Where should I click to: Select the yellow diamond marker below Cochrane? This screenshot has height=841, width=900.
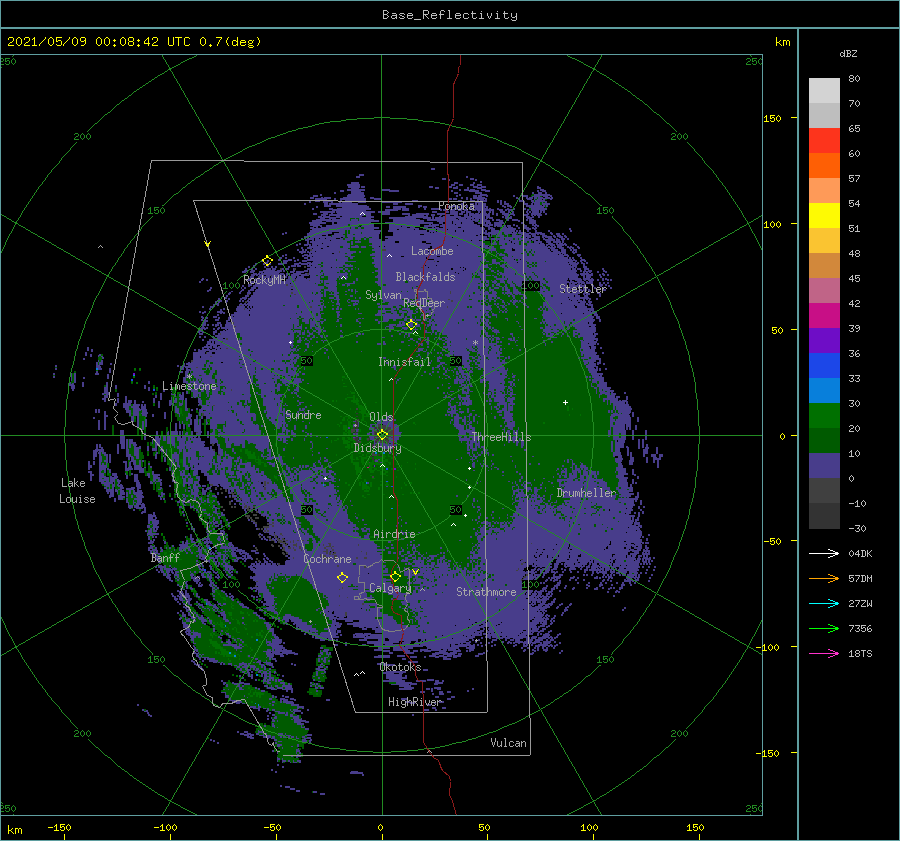[342, 578]
